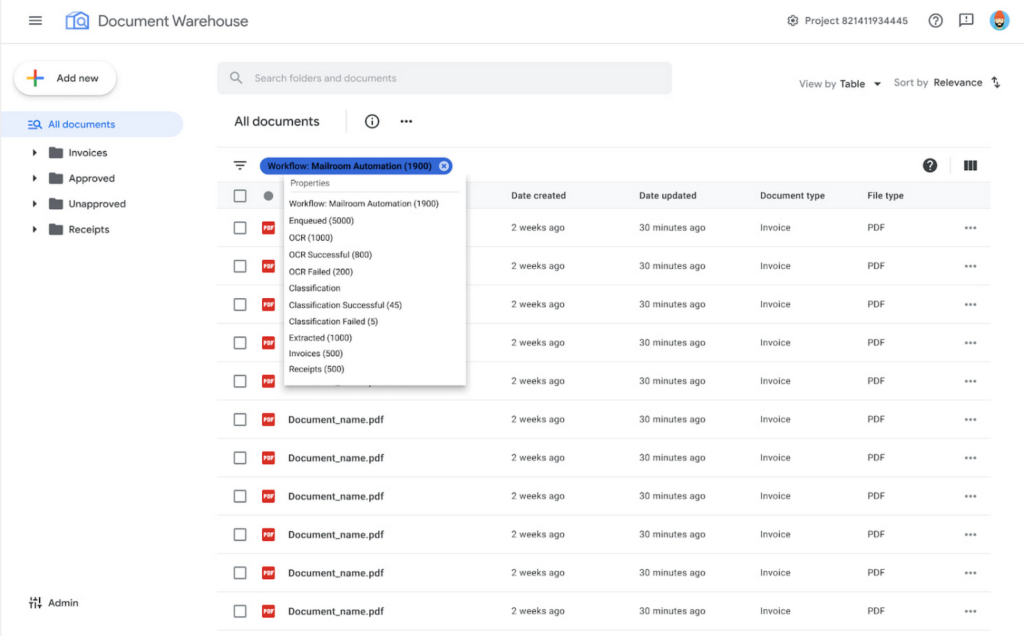1024x636 pixels.
Task: Open the hamburger navigation menu
Action: point(36,20)
